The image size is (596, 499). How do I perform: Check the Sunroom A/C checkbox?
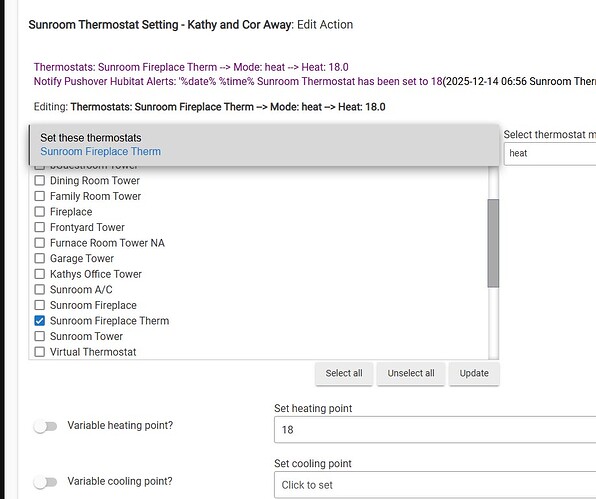40,290
